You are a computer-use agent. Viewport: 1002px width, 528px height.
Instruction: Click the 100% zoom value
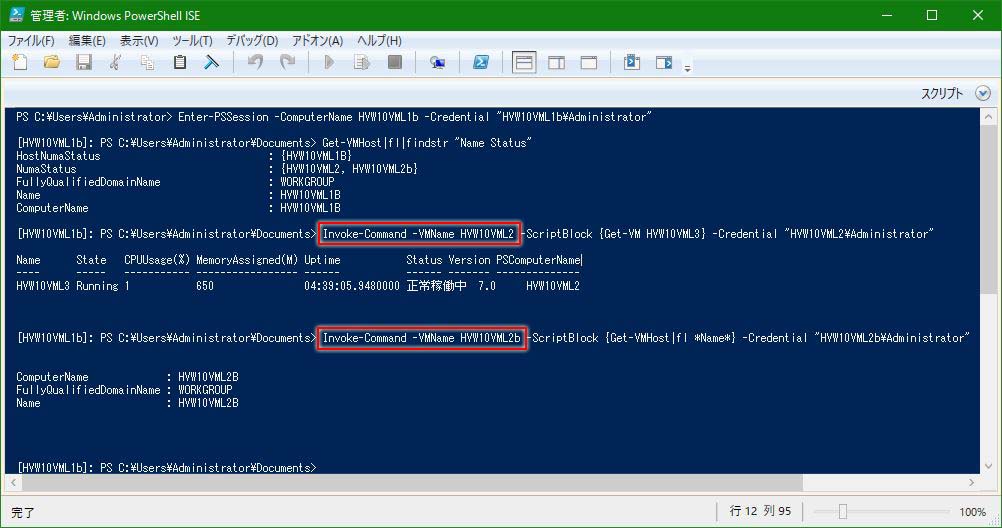pyautogui.click(x=972, y=512)
